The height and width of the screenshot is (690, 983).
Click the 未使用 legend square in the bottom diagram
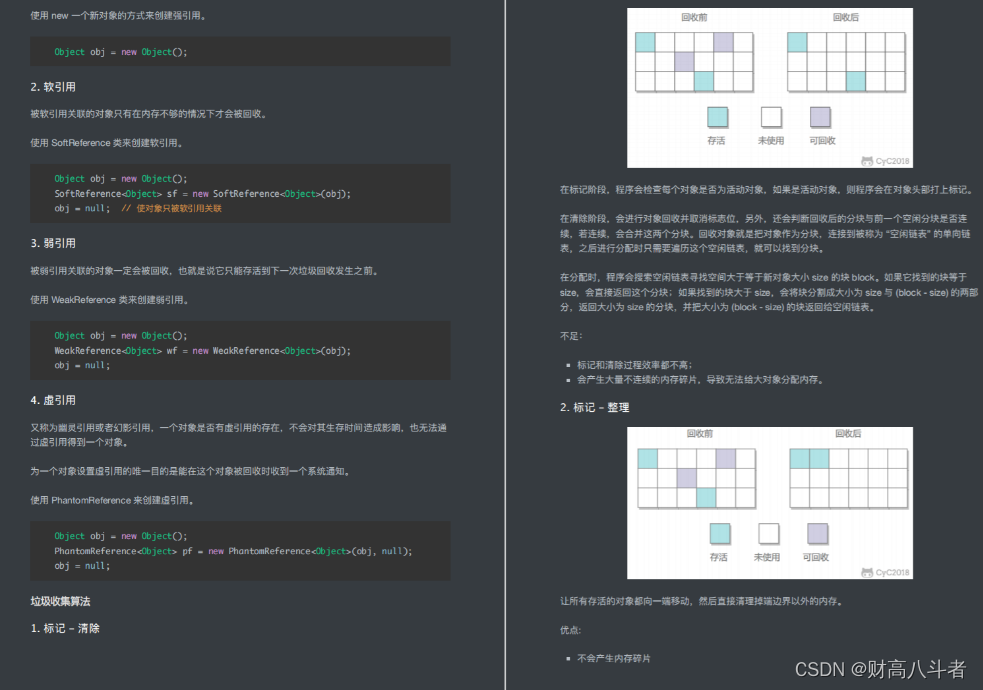(770, 533)
